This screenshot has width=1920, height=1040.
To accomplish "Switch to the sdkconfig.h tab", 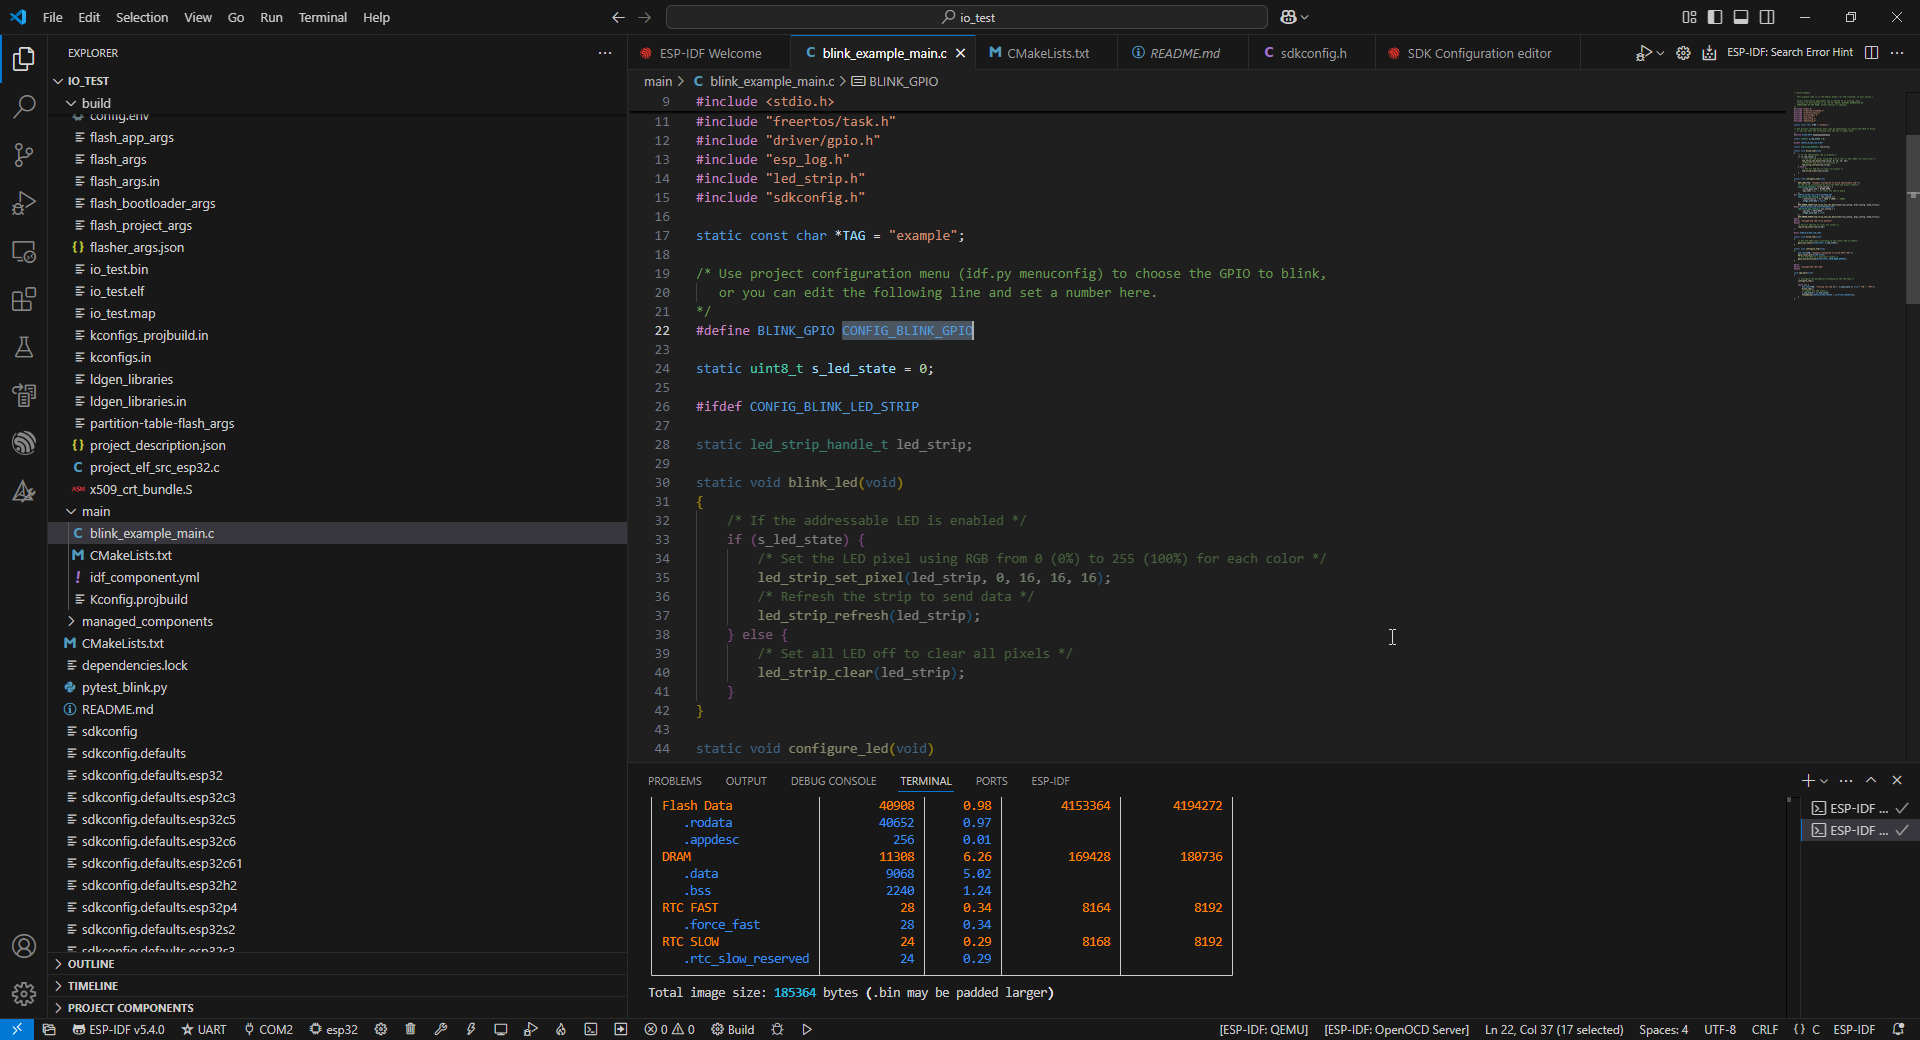I will (1312, 53).
